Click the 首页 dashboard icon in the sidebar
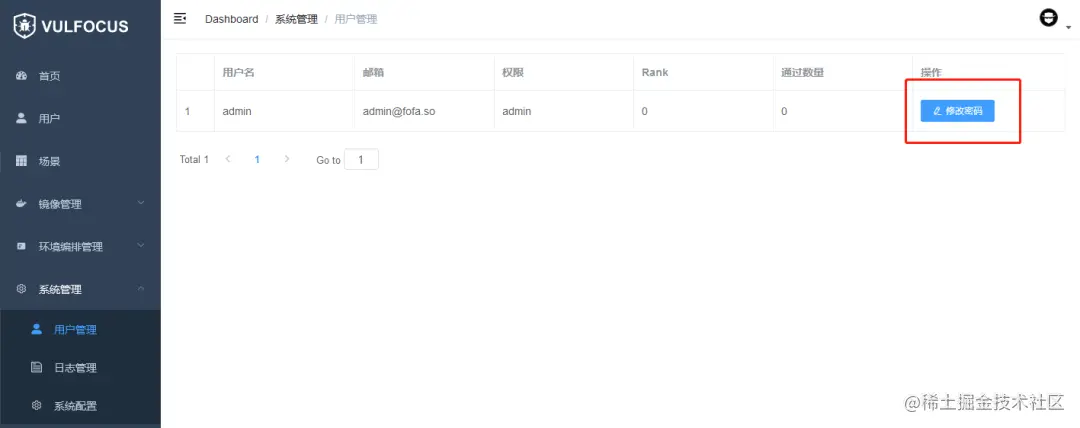The height and width of the screenshot is (428, 1080). (x=21, y=76)
